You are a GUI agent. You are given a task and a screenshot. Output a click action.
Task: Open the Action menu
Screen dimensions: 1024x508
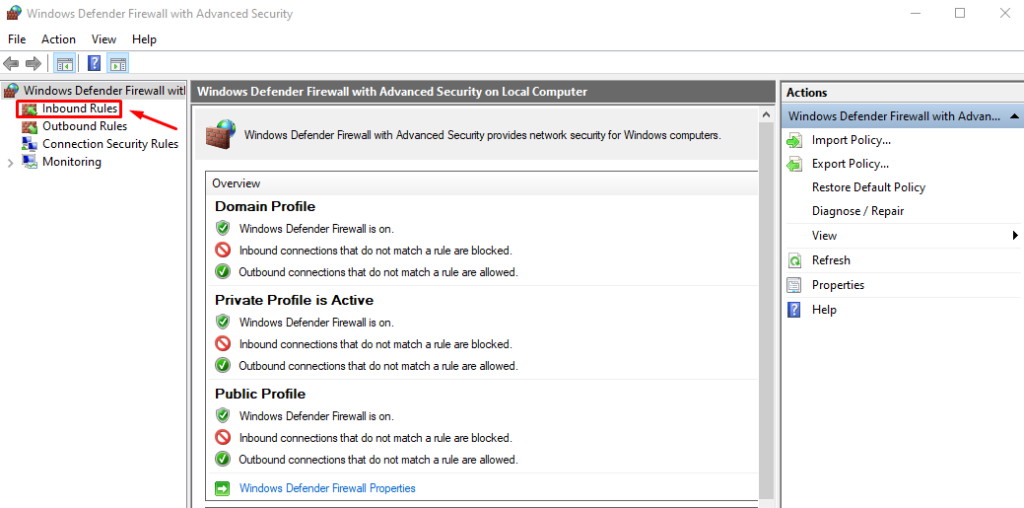(x=58, y=39)
